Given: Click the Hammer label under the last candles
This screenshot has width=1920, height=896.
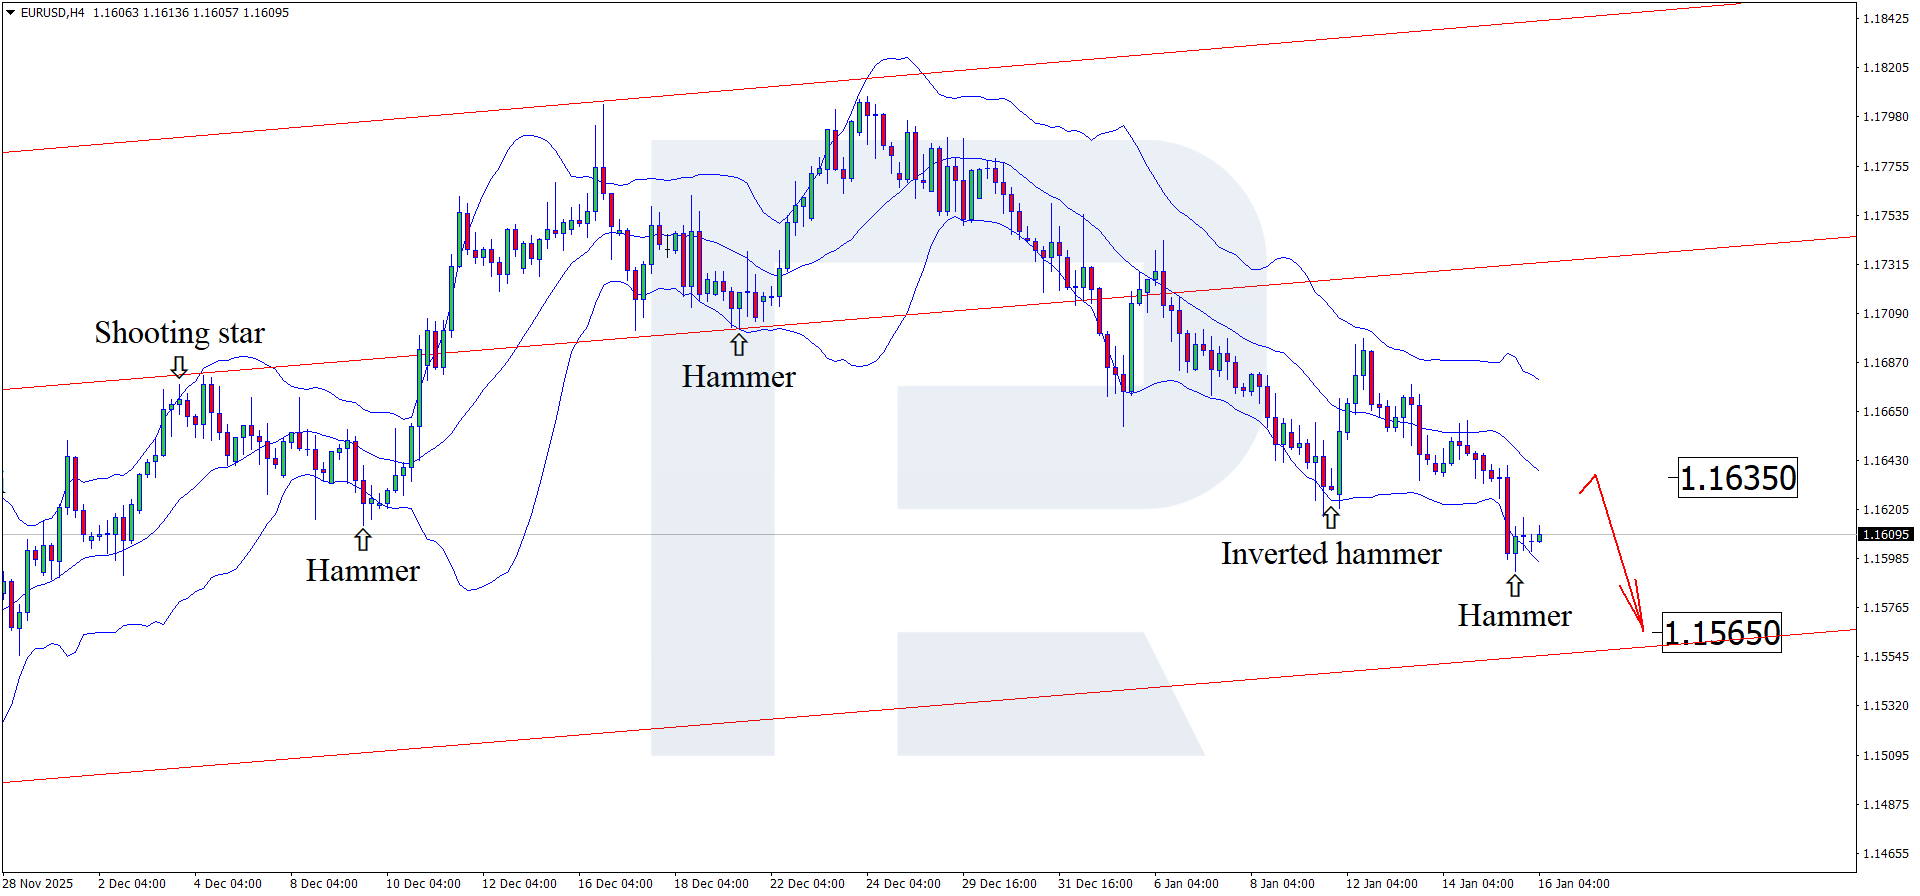Looking at the screenshot, I should [x=1514, y=615].
